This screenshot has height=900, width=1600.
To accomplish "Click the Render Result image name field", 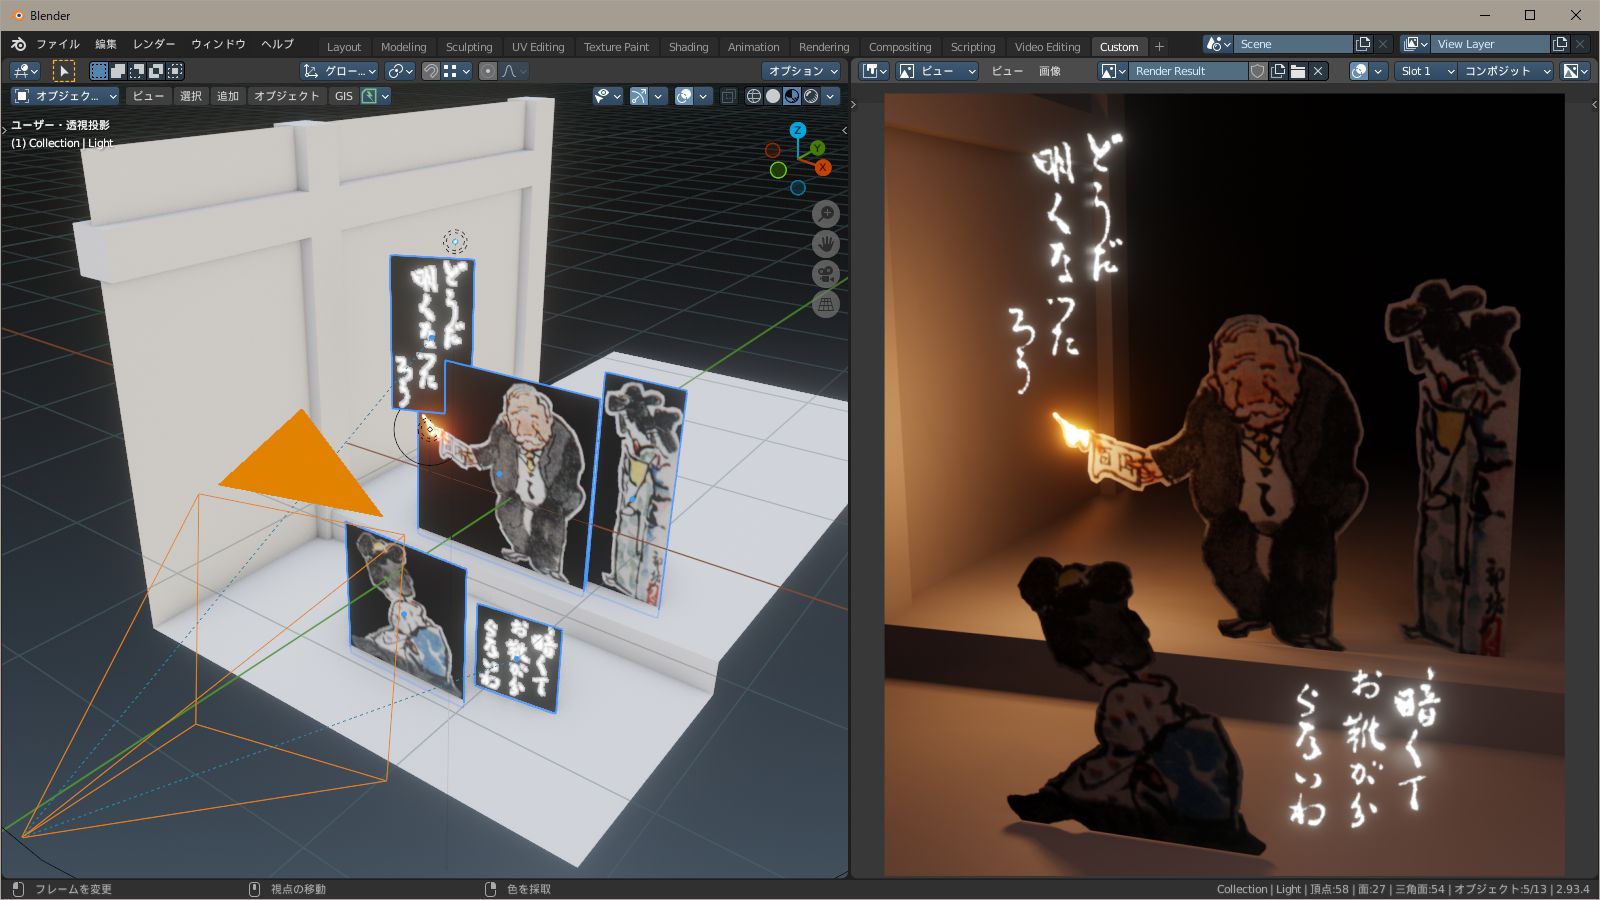I will pos(1189,71).
